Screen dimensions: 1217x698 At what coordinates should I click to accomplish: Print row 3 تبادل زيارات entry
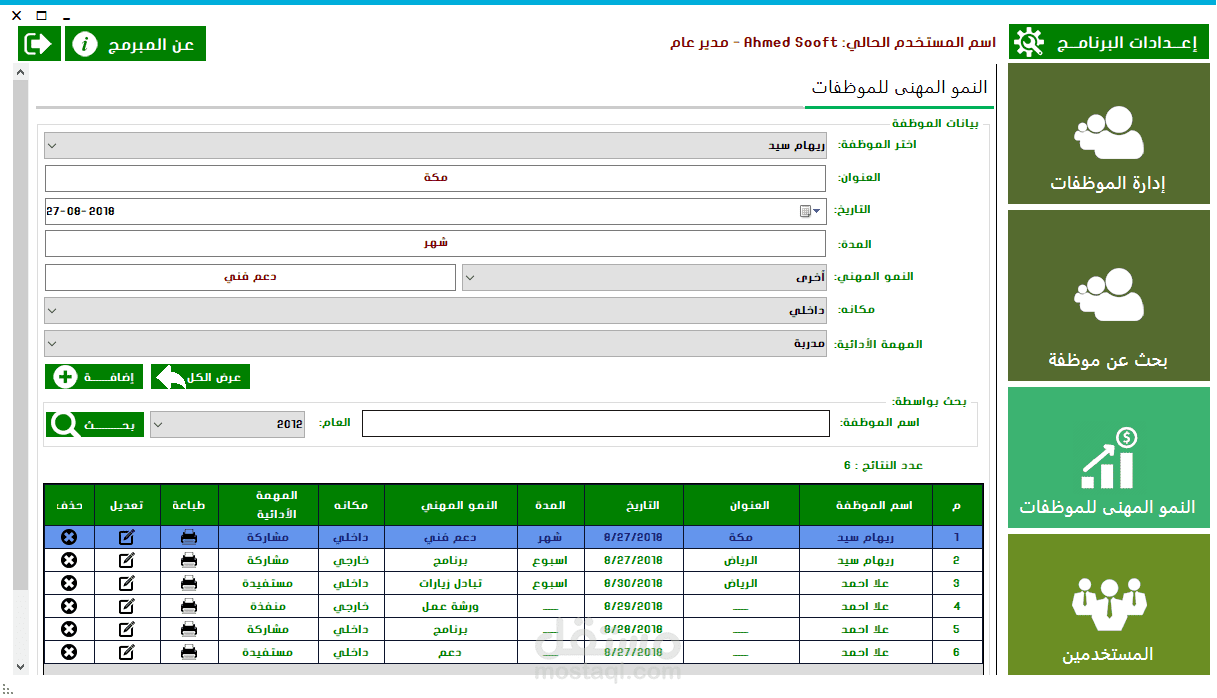click(x=189, y=583)
